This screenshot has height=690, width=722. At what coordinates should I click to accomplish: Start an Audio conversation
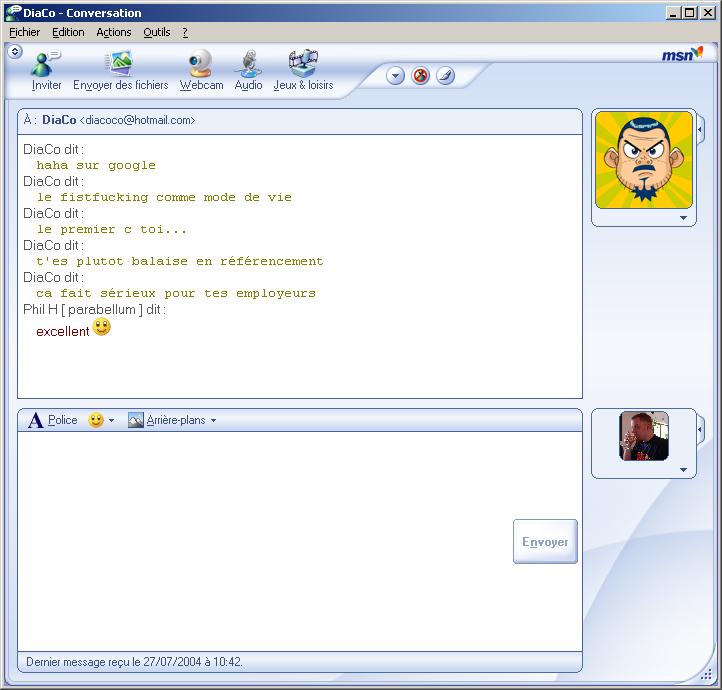(249, 70)
